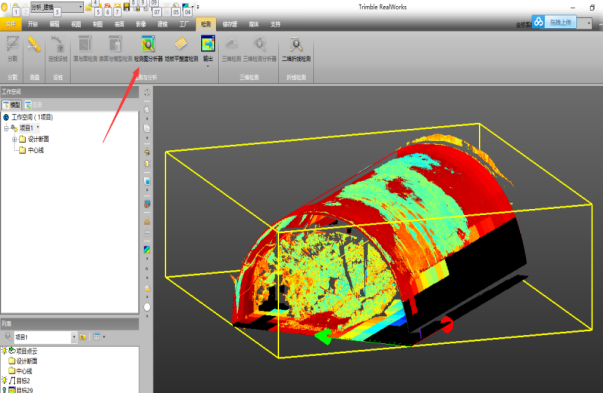Open the 项目1 combo box in list panel
This screenshot has height=394, width=604.
pyautogui.click(x=45, y=337)
